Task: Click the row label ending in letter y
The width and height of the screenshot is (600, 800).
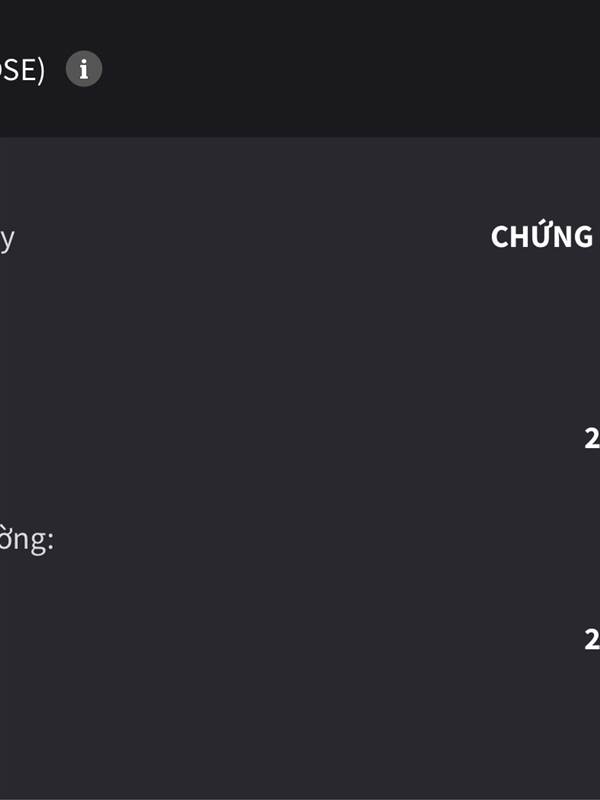Action: (x=7, y=240)
